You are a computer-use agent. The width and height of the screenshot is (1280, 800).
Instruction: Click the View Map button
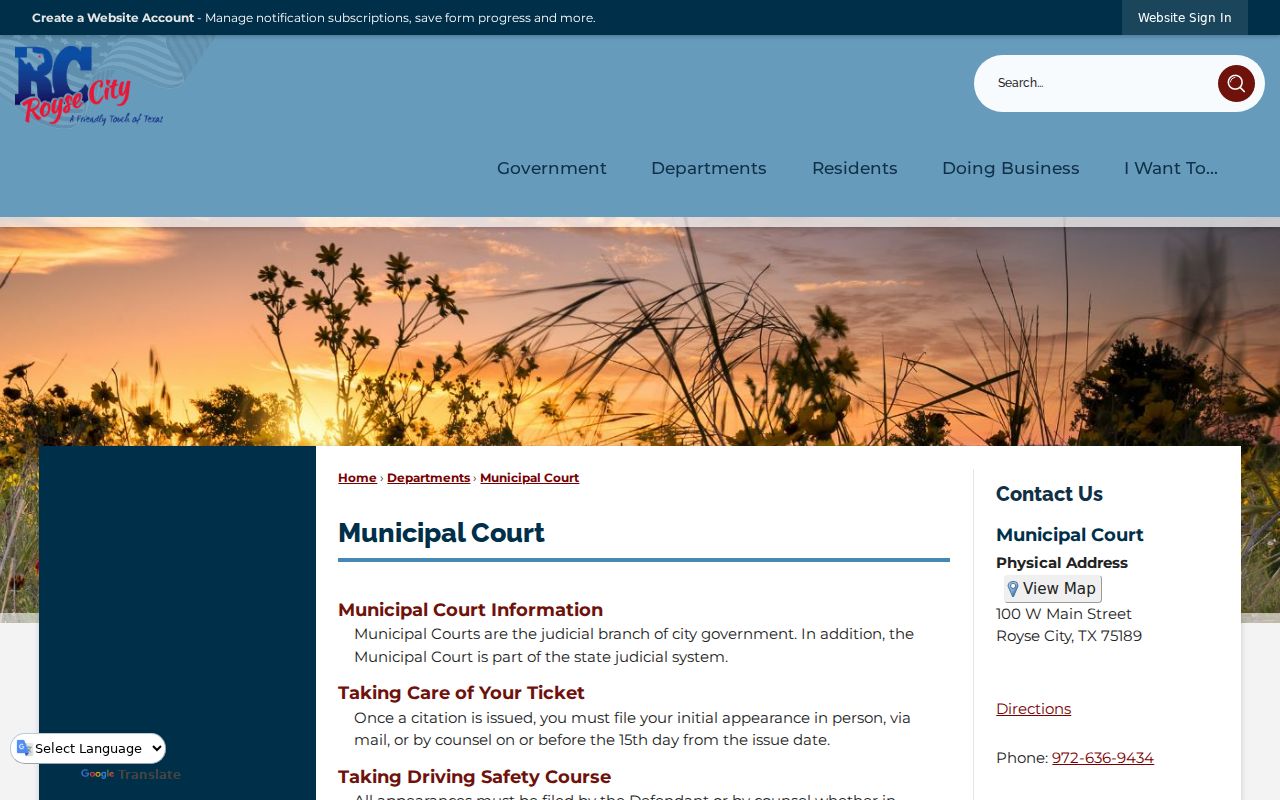(1053, 589)
